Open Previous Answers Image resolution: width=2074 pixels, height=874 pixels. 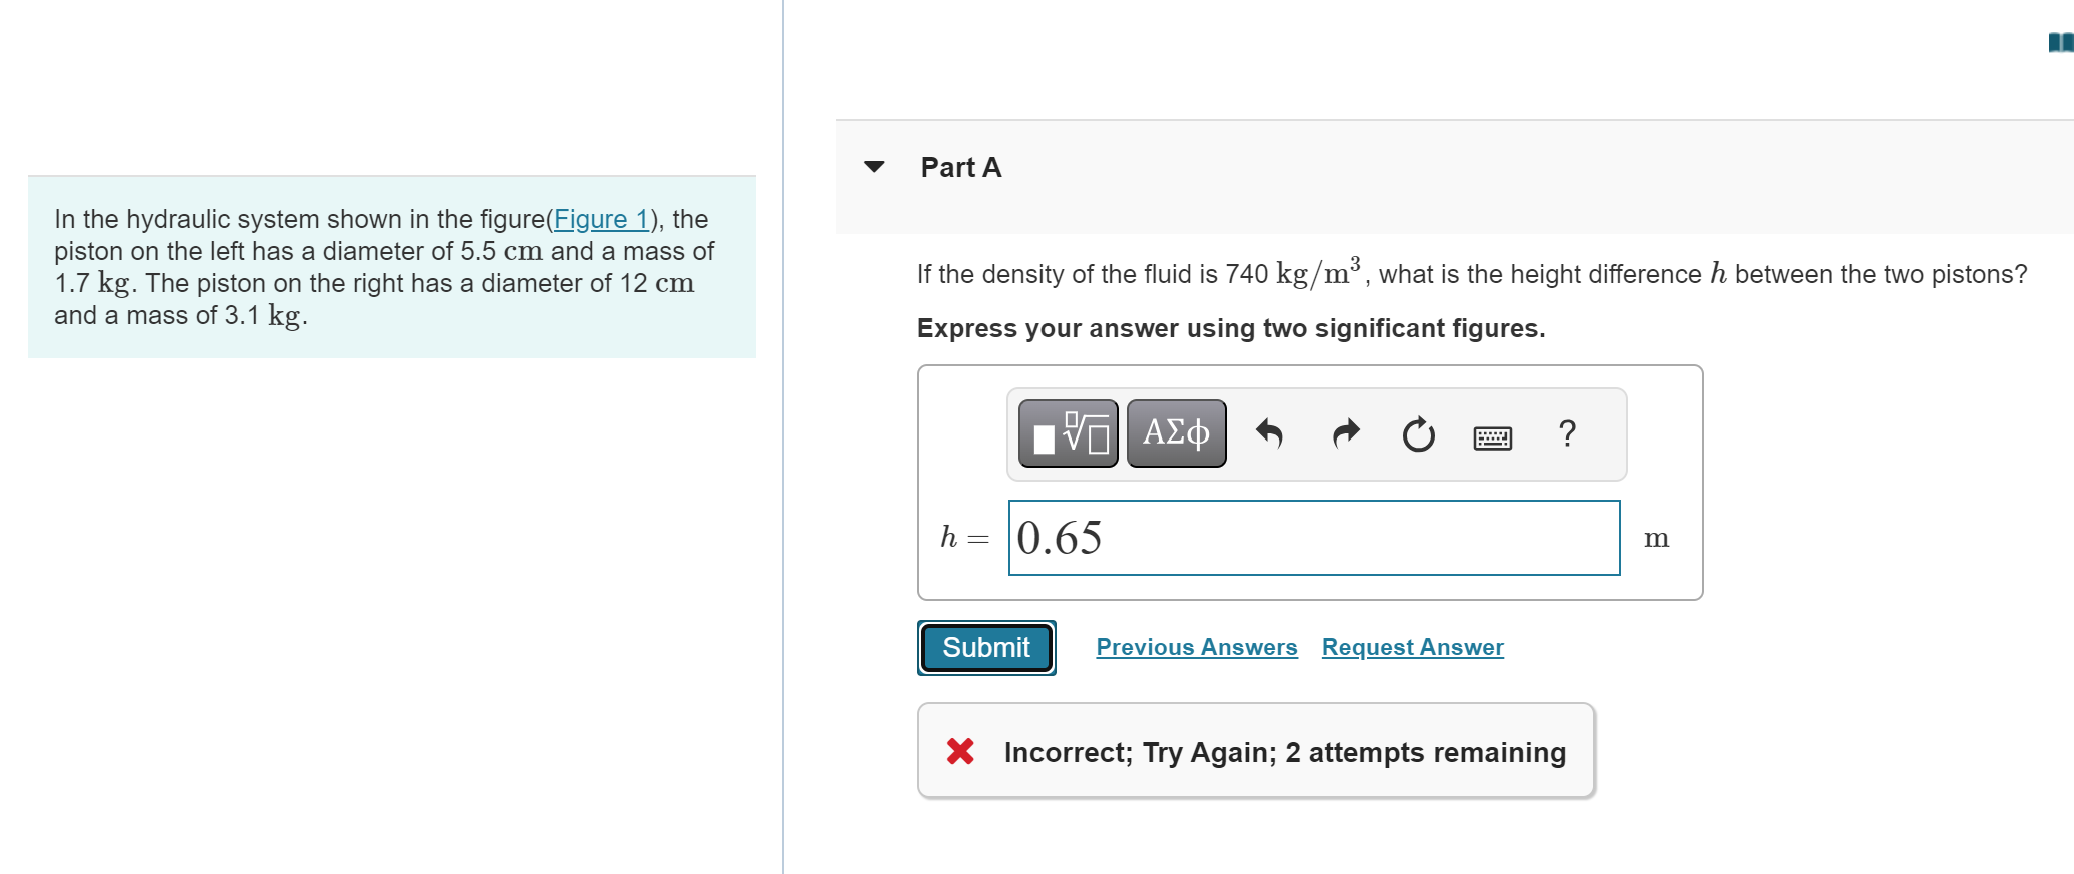pos(1196,646)
